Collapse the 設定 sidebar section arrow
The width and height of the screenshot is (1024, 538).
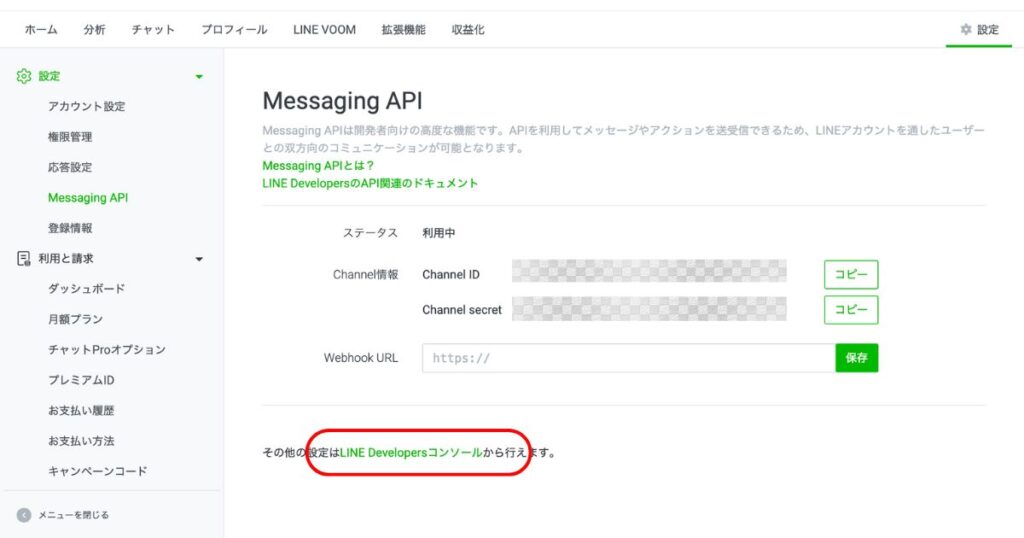(199, 77)
